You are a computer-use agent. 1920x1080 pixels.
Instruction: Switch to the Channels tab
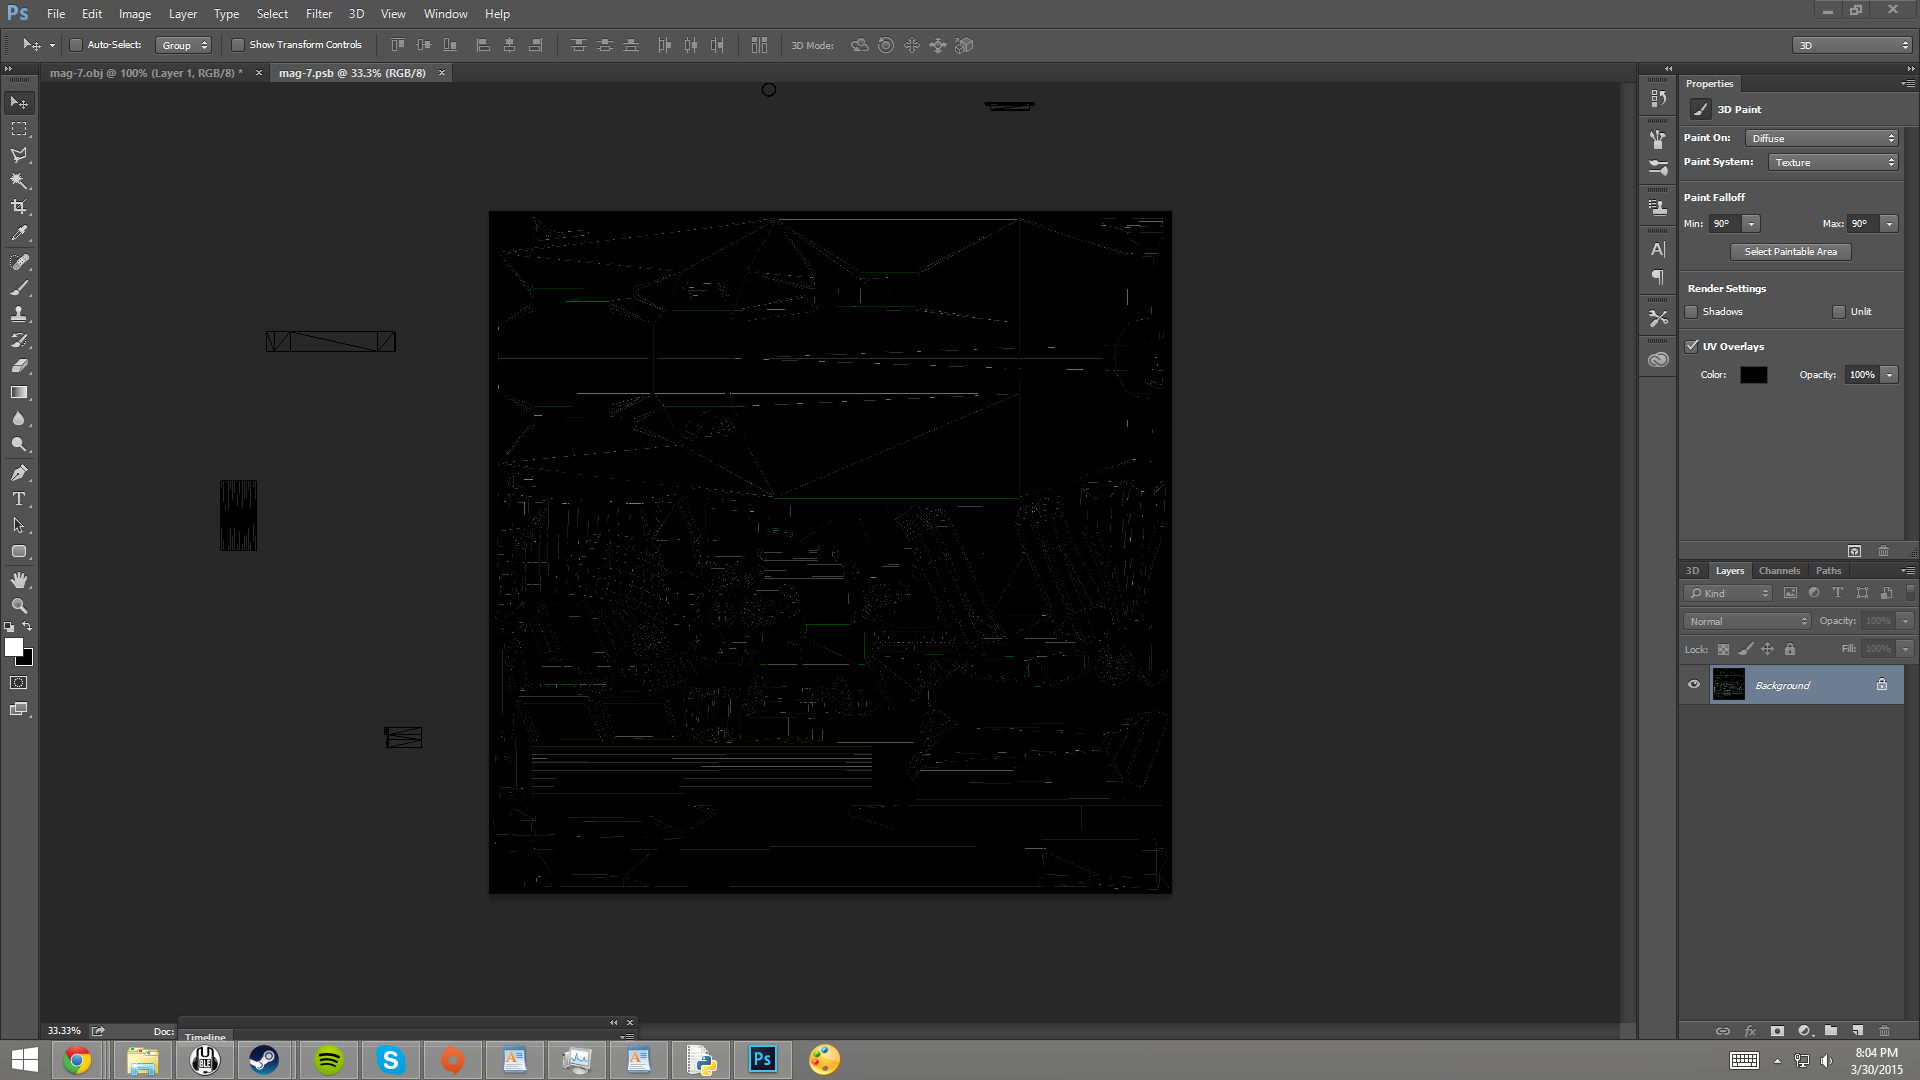pos(1779,571)
